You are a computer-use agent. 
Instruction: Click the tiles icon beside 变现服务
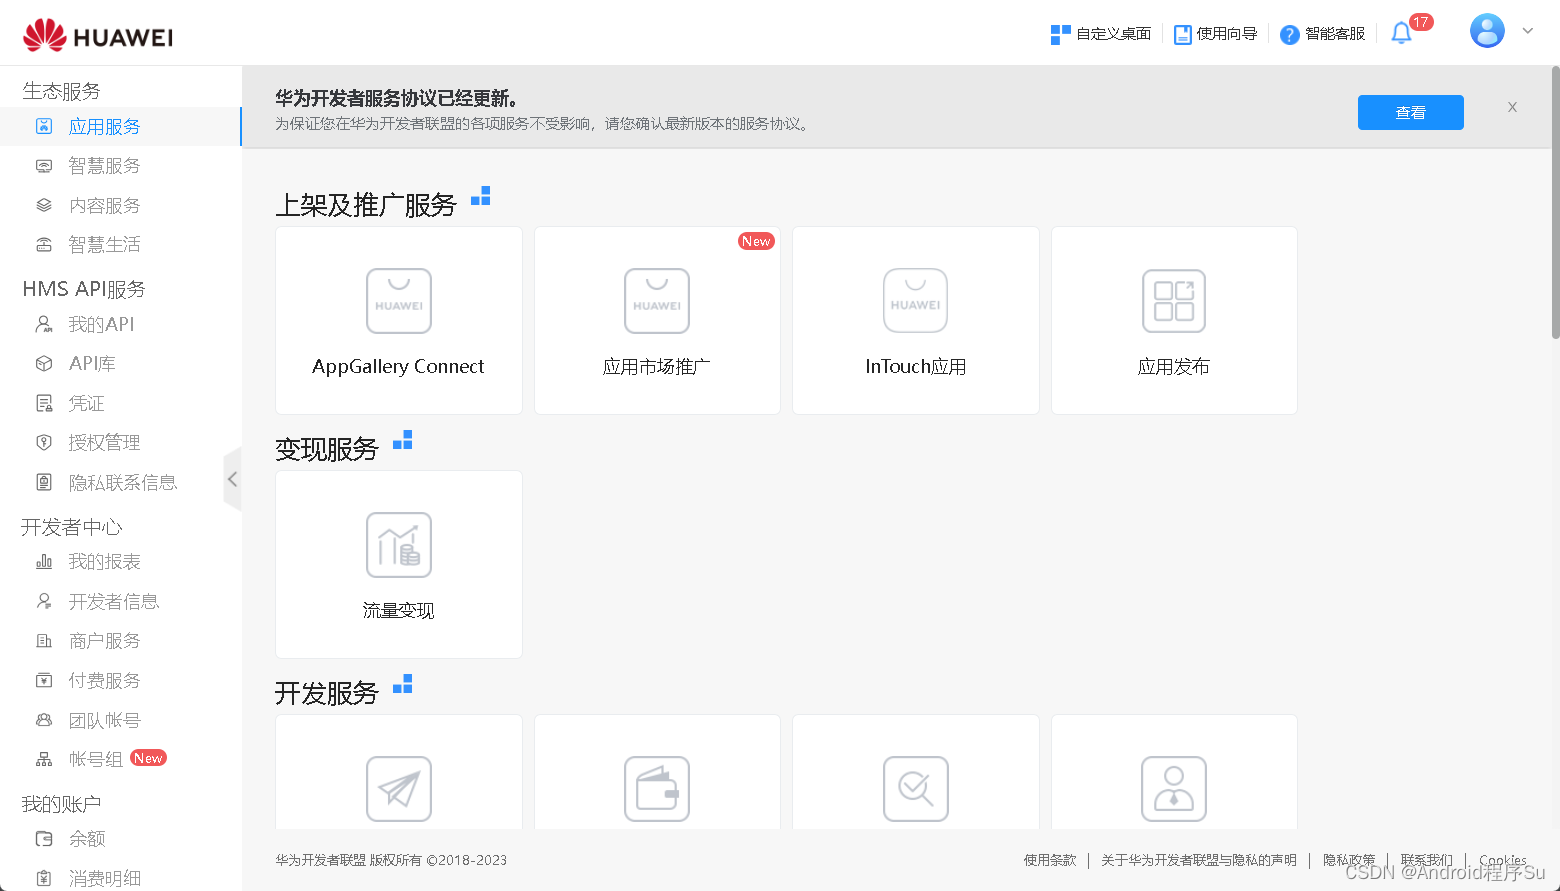click(403, 440)
